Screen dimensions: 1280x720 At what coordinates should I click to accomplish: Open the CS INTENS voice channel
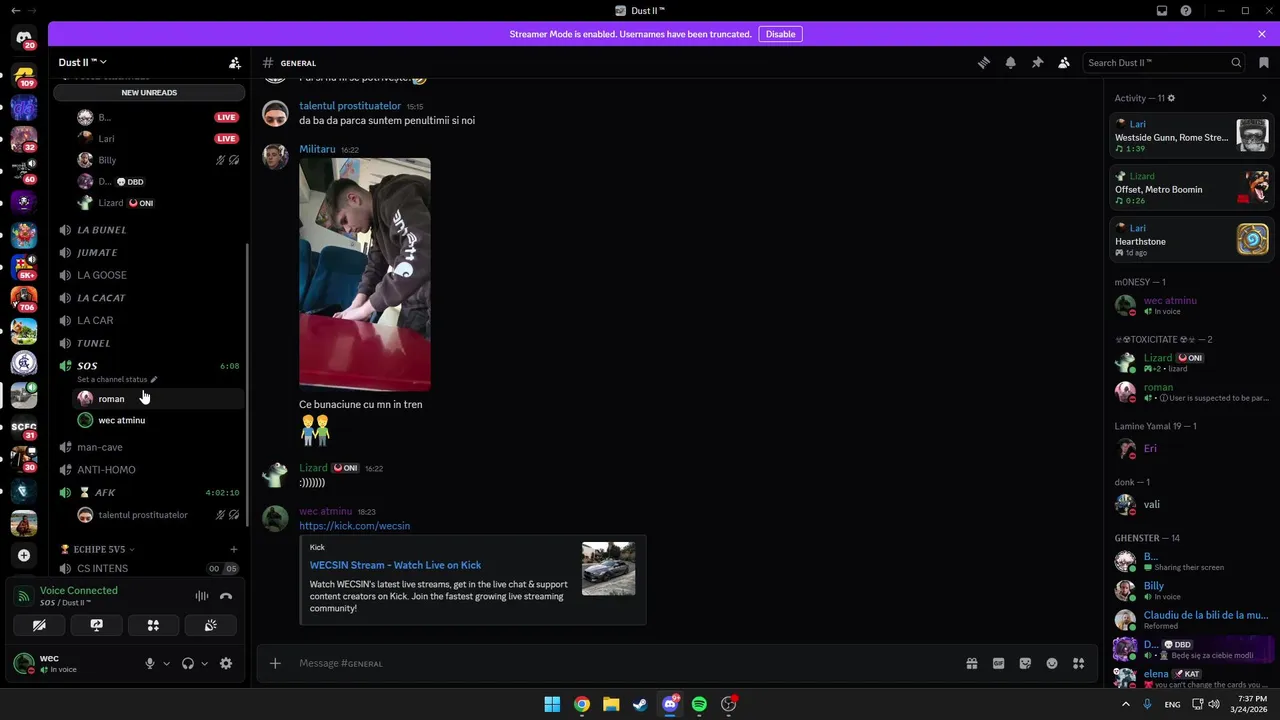[149, 568]
